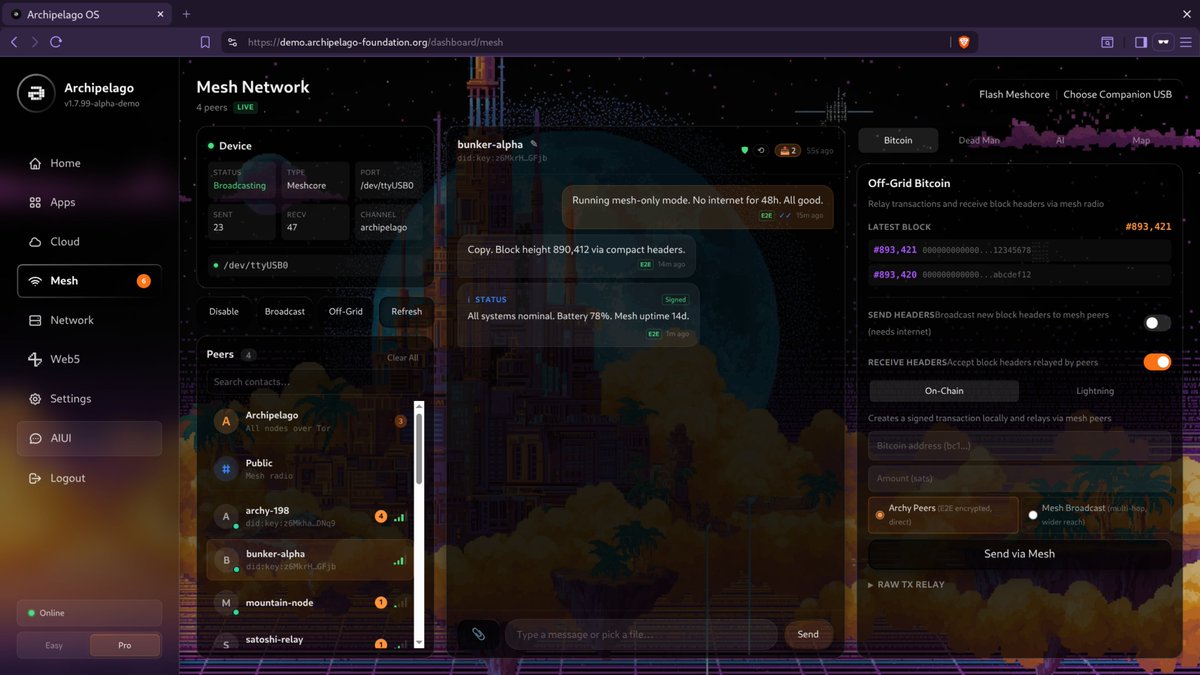Image resolution: width=1200 pixels, height=675 pixels.
Task: Focus the Amount (sats) input
Action: 1019,479
